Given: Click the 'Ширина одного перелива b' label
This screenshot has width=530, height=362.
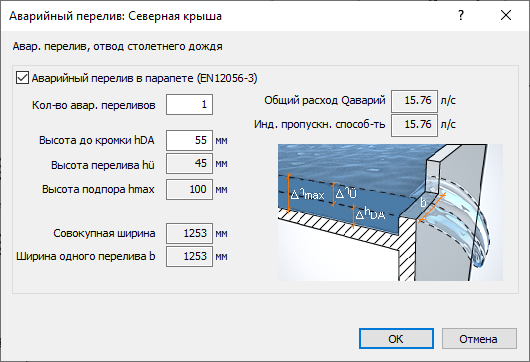Looking at the screenshot, I should pyautogui.click(x=86, y=257).
